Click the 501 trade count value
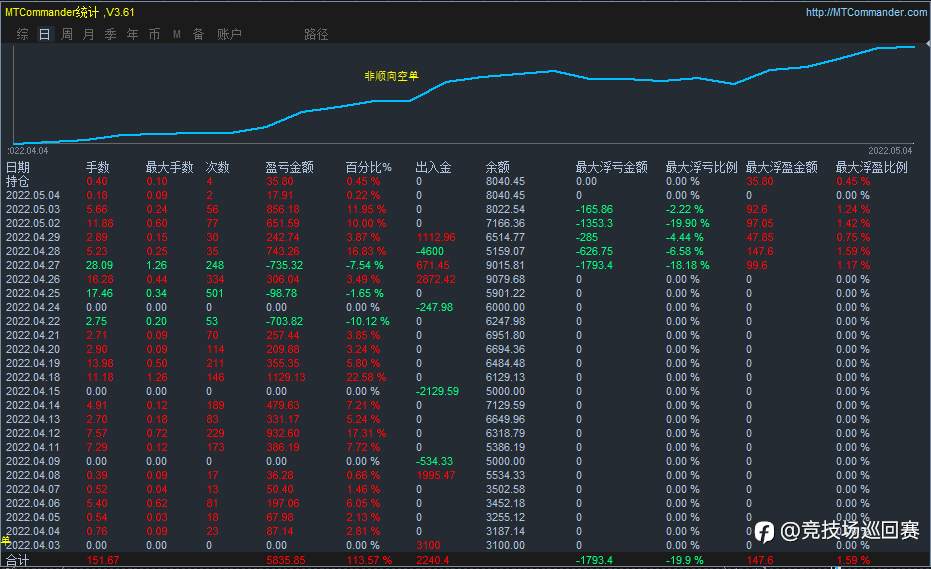The height and width of the screenshot is (569, 931). point(214,293)
